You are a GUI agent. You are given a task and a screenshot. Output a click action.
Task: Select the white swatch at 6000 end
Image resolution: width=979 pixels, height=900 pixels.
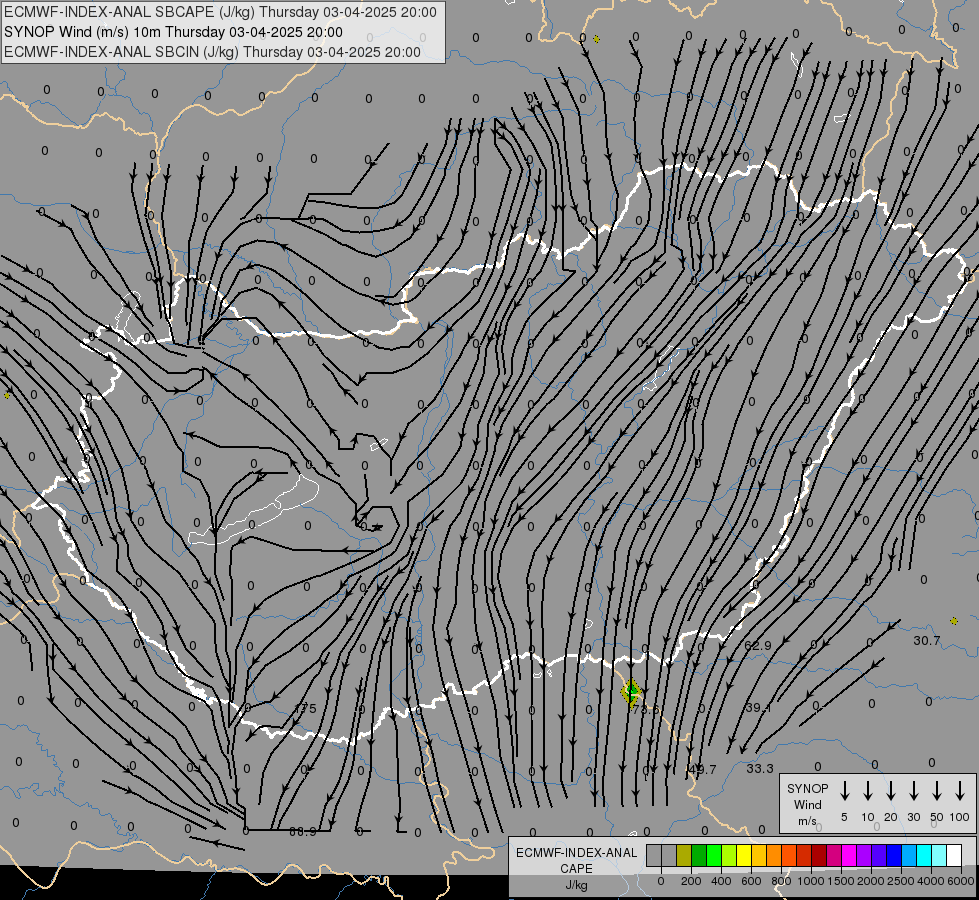[954, 855]
